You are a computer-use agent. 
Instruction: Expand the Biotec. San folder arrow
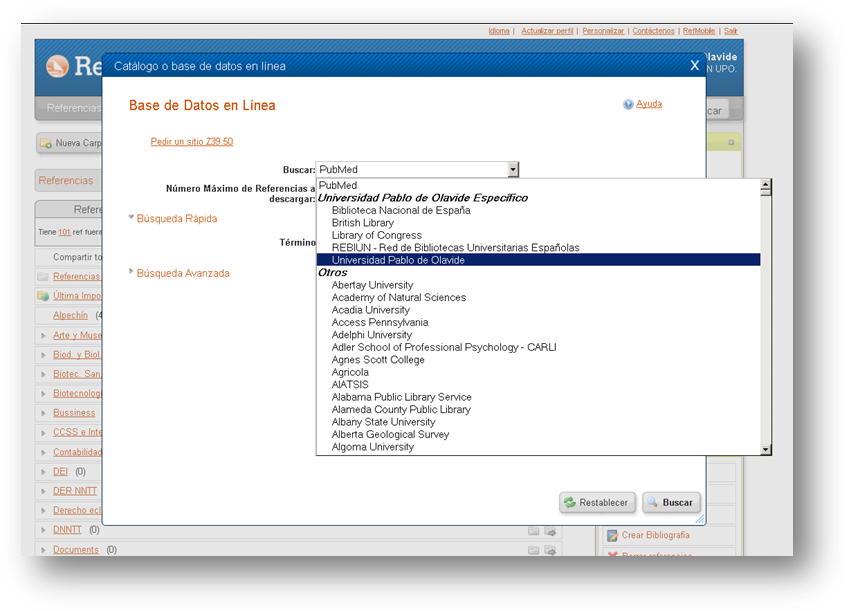point(43,375)
